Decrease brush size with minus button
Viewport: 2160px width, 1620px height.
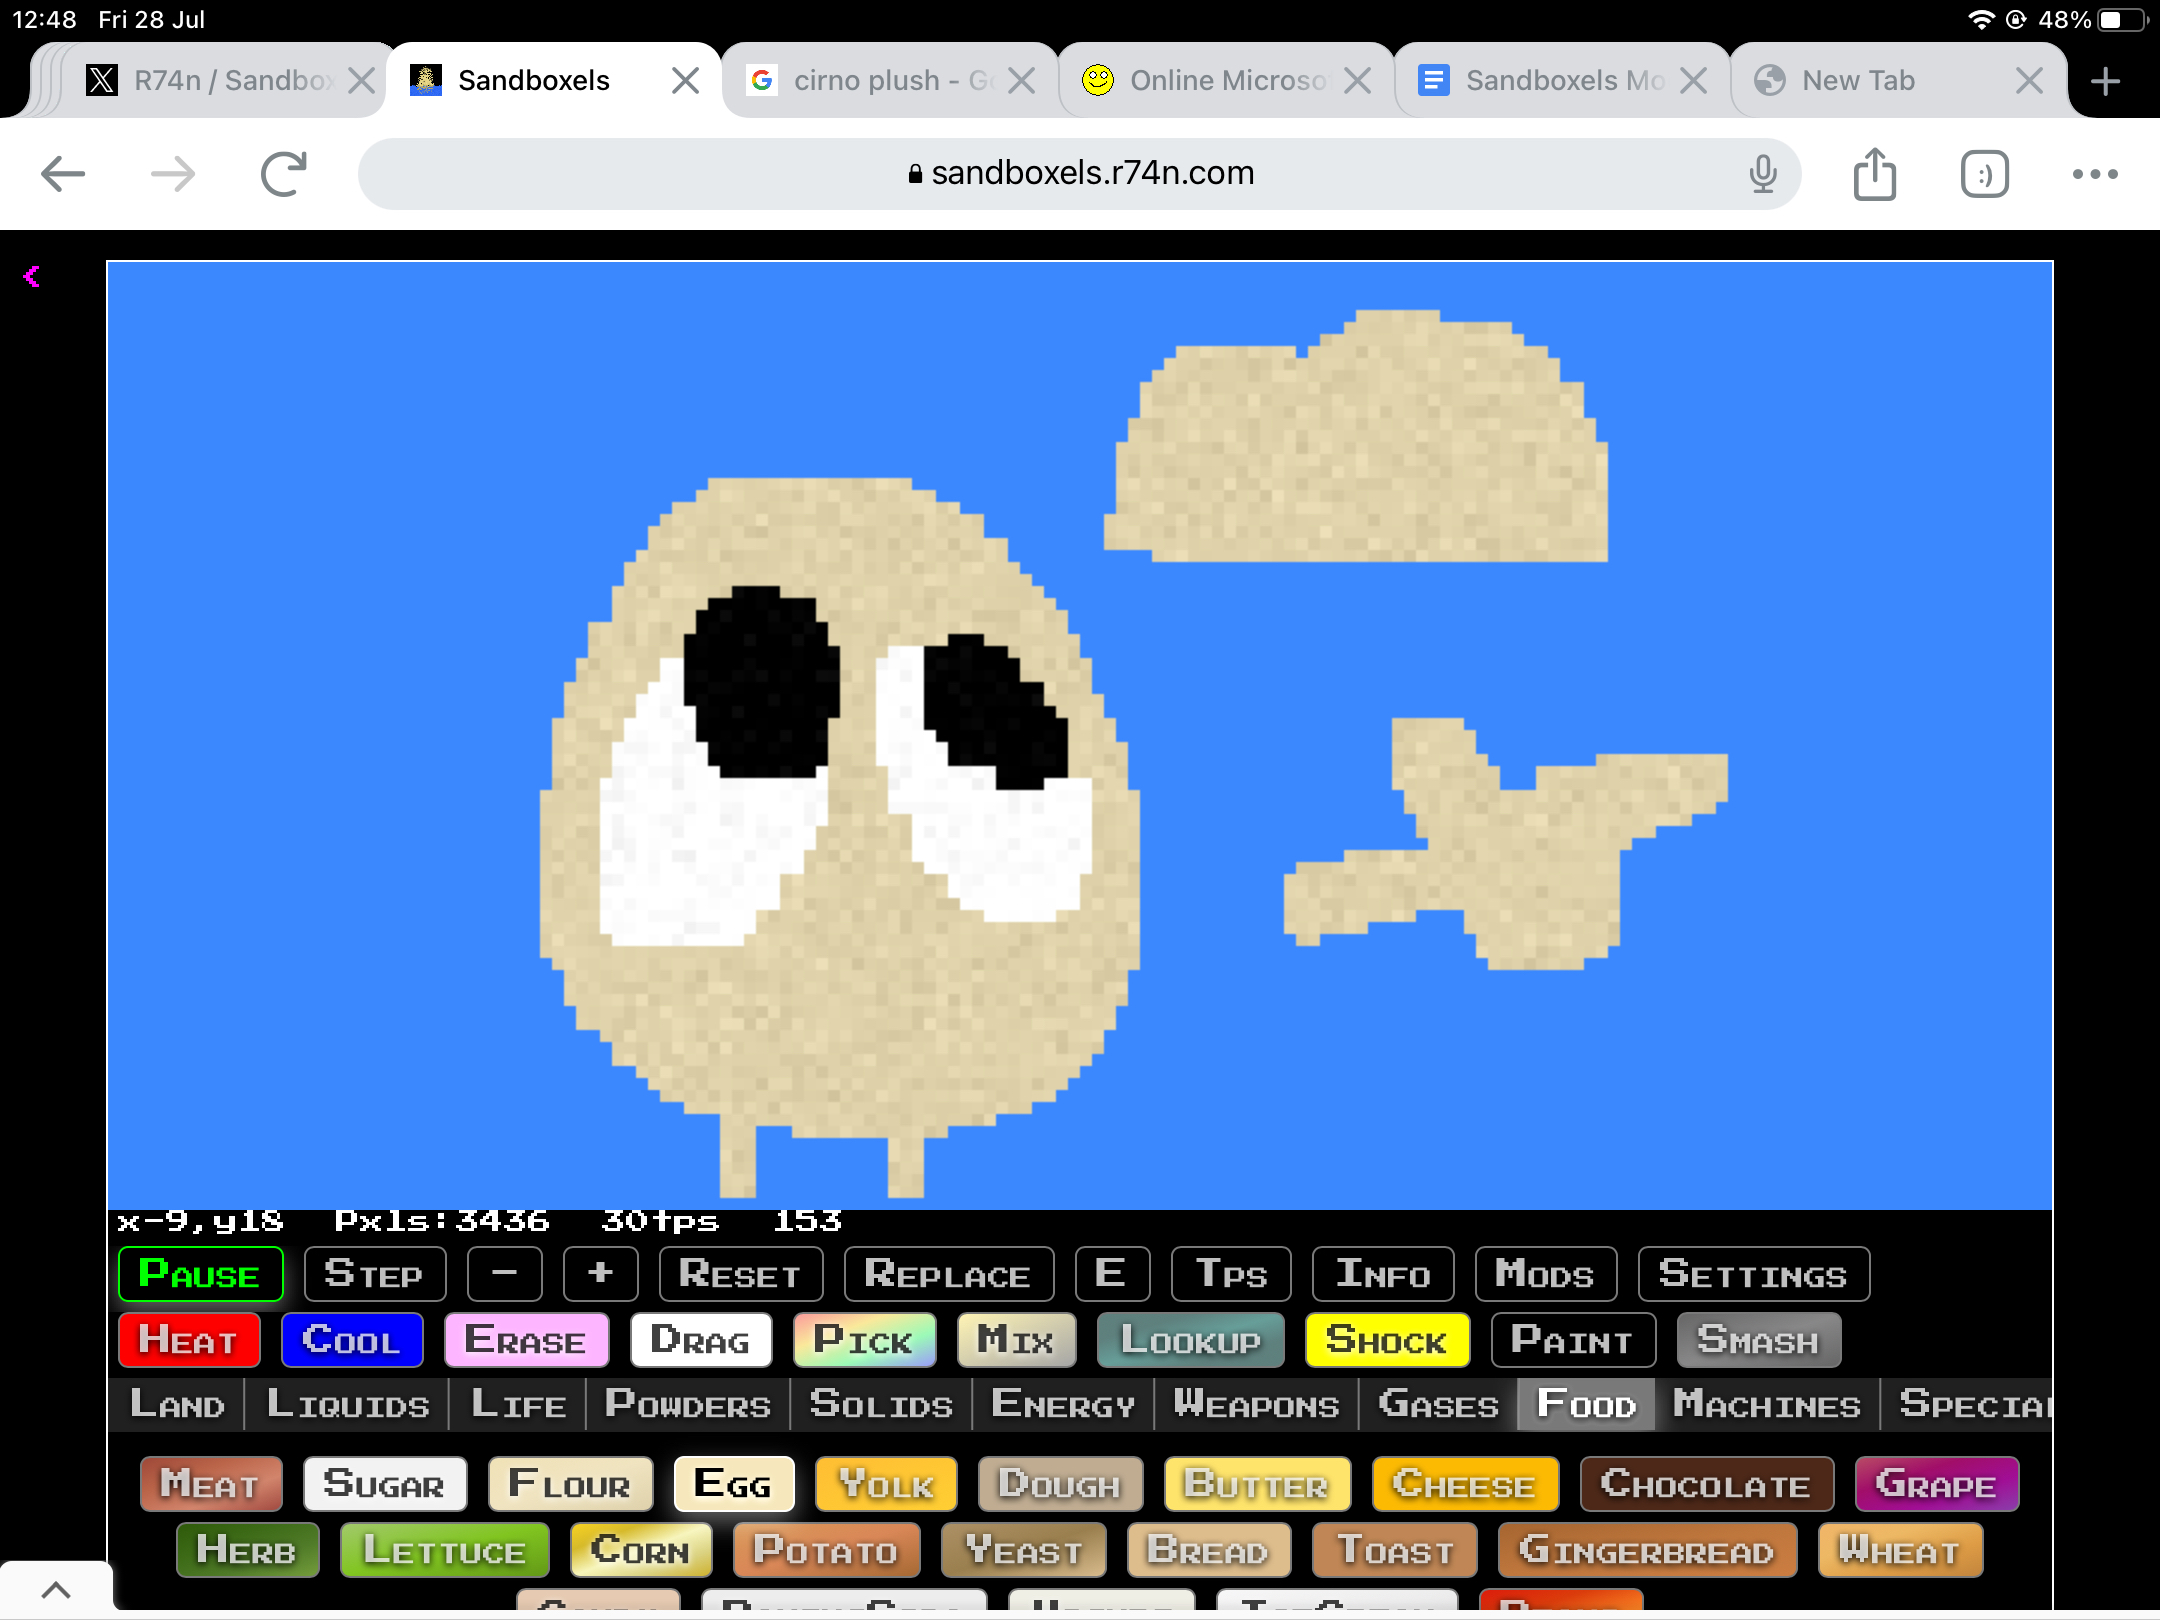pos(505,1274)
